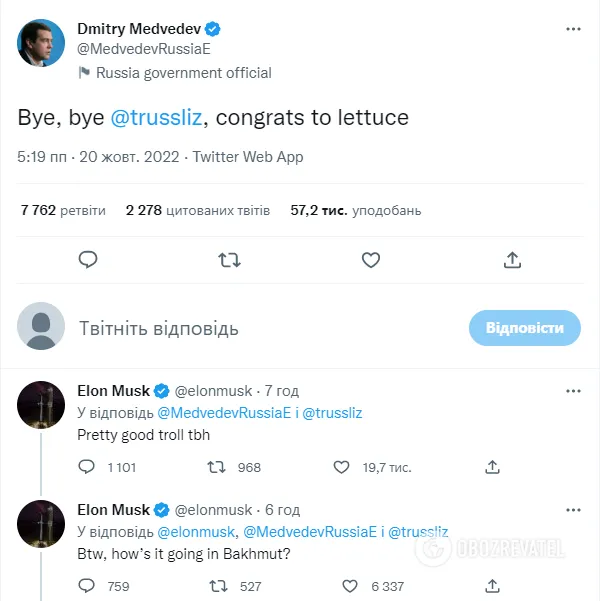Viewport: 600px width, 601px height.
Task: Like the "Pretty good troll tbh" reply
Action: (x=342, y=467)
